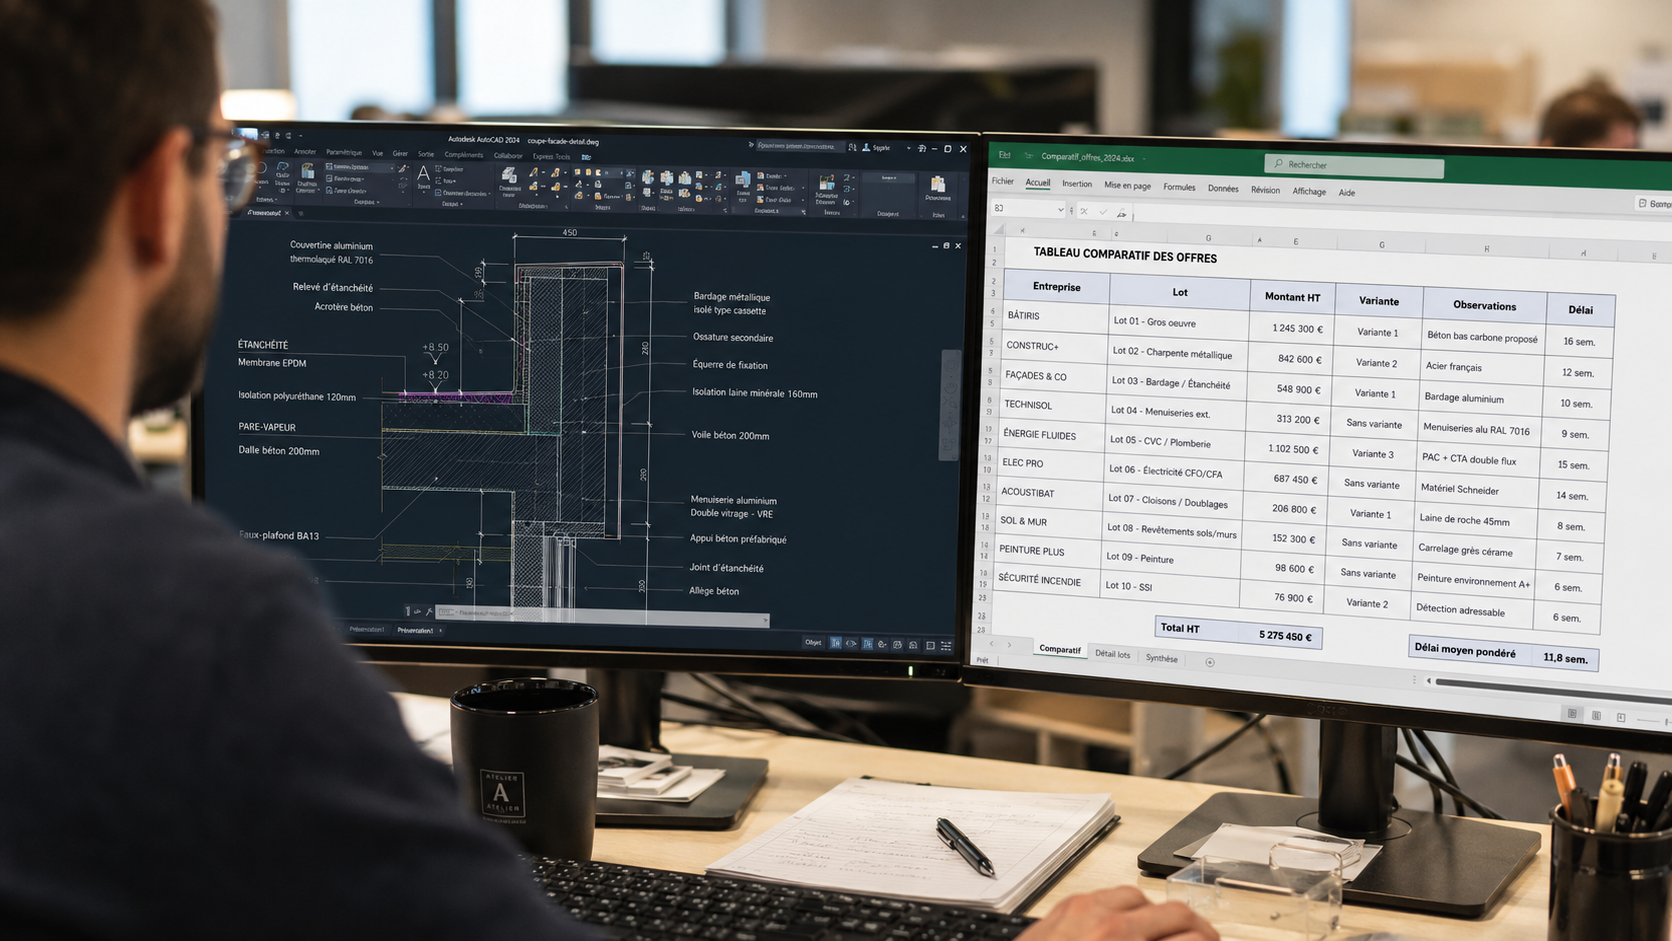Screen dimensions: 1672x941
Task: Open the dropdown next to Comparatif_offres_2024.xlsx
Action: click(1143, 158)
